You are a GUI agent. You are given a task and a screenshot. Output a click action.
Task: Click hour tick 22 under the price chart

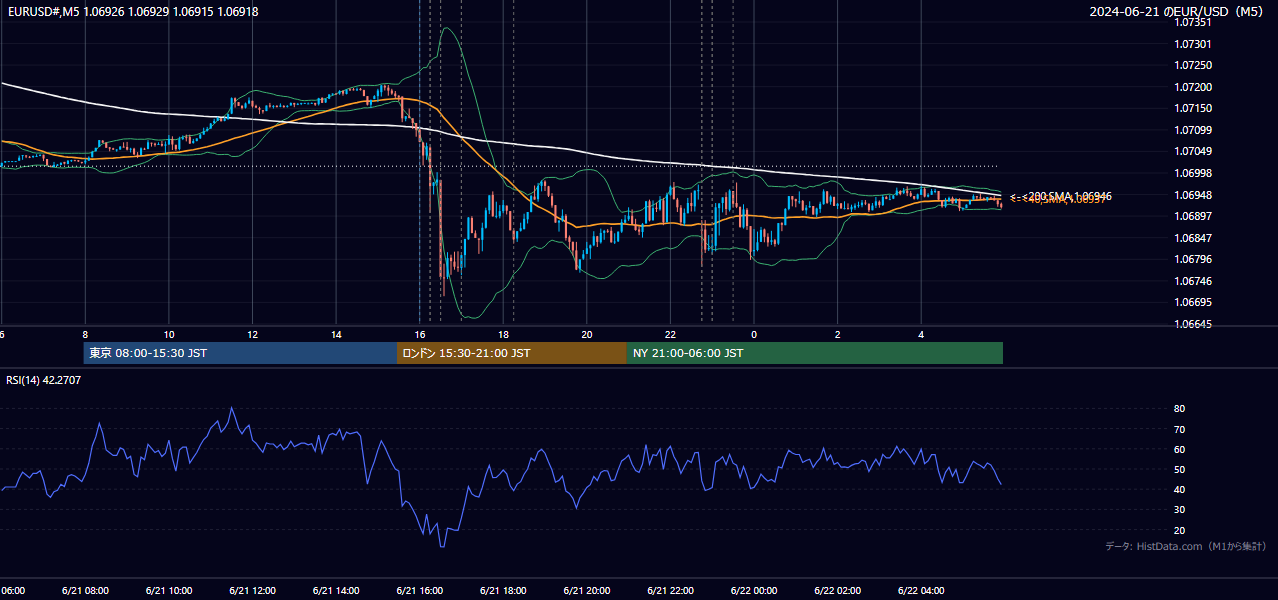point(670,334)
